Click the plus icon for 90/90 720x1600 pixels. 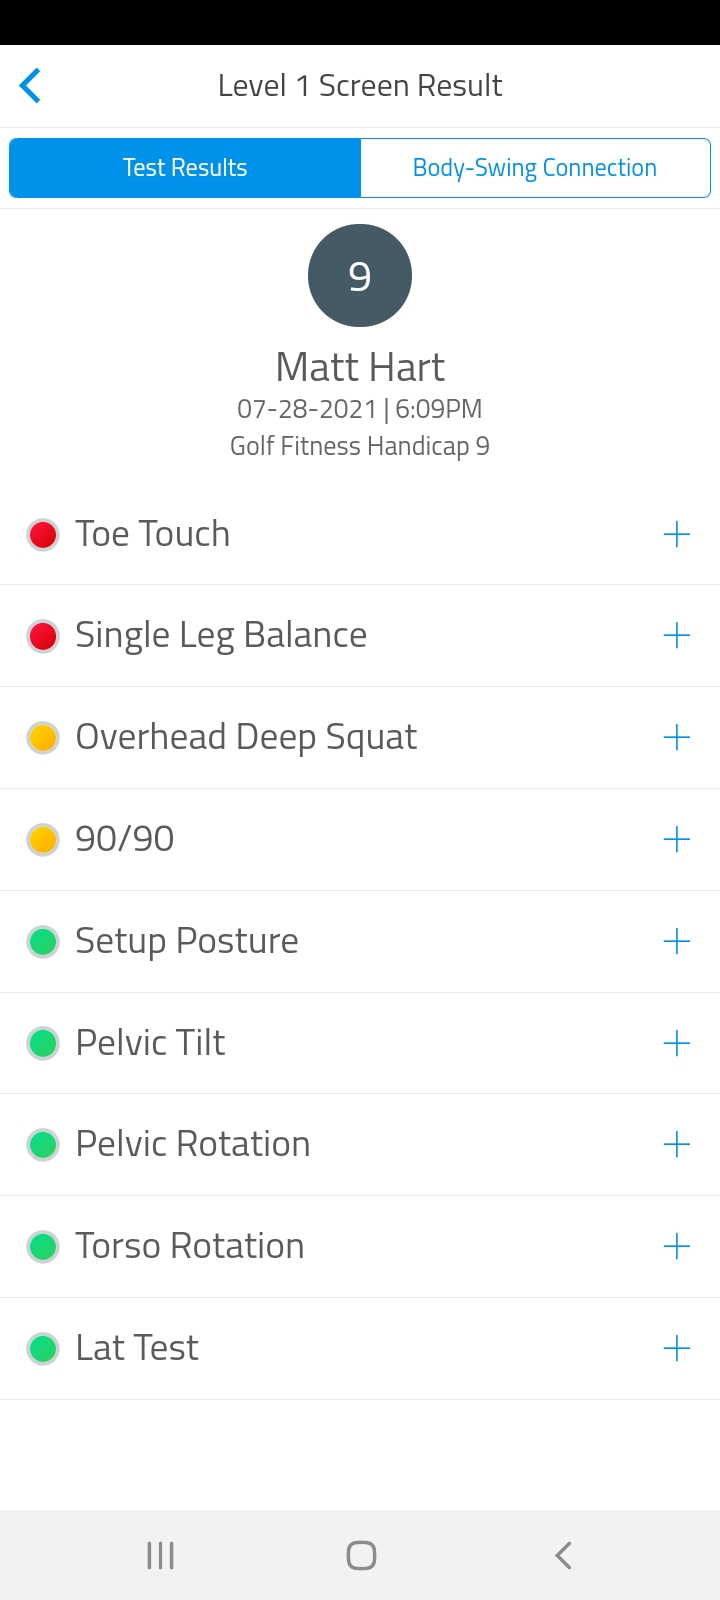[677, 839]
